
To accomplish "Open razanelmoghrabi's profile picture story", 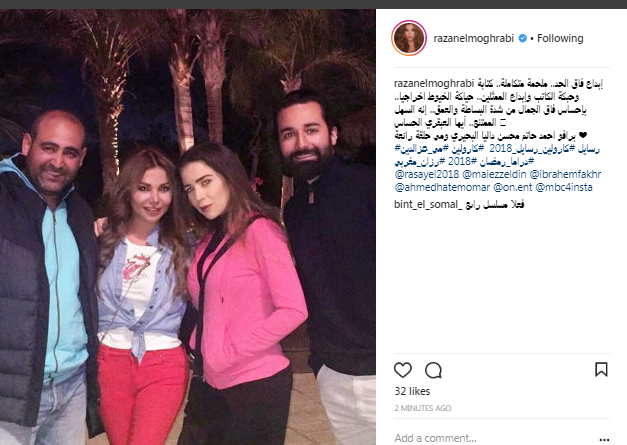I will [409, 38].
